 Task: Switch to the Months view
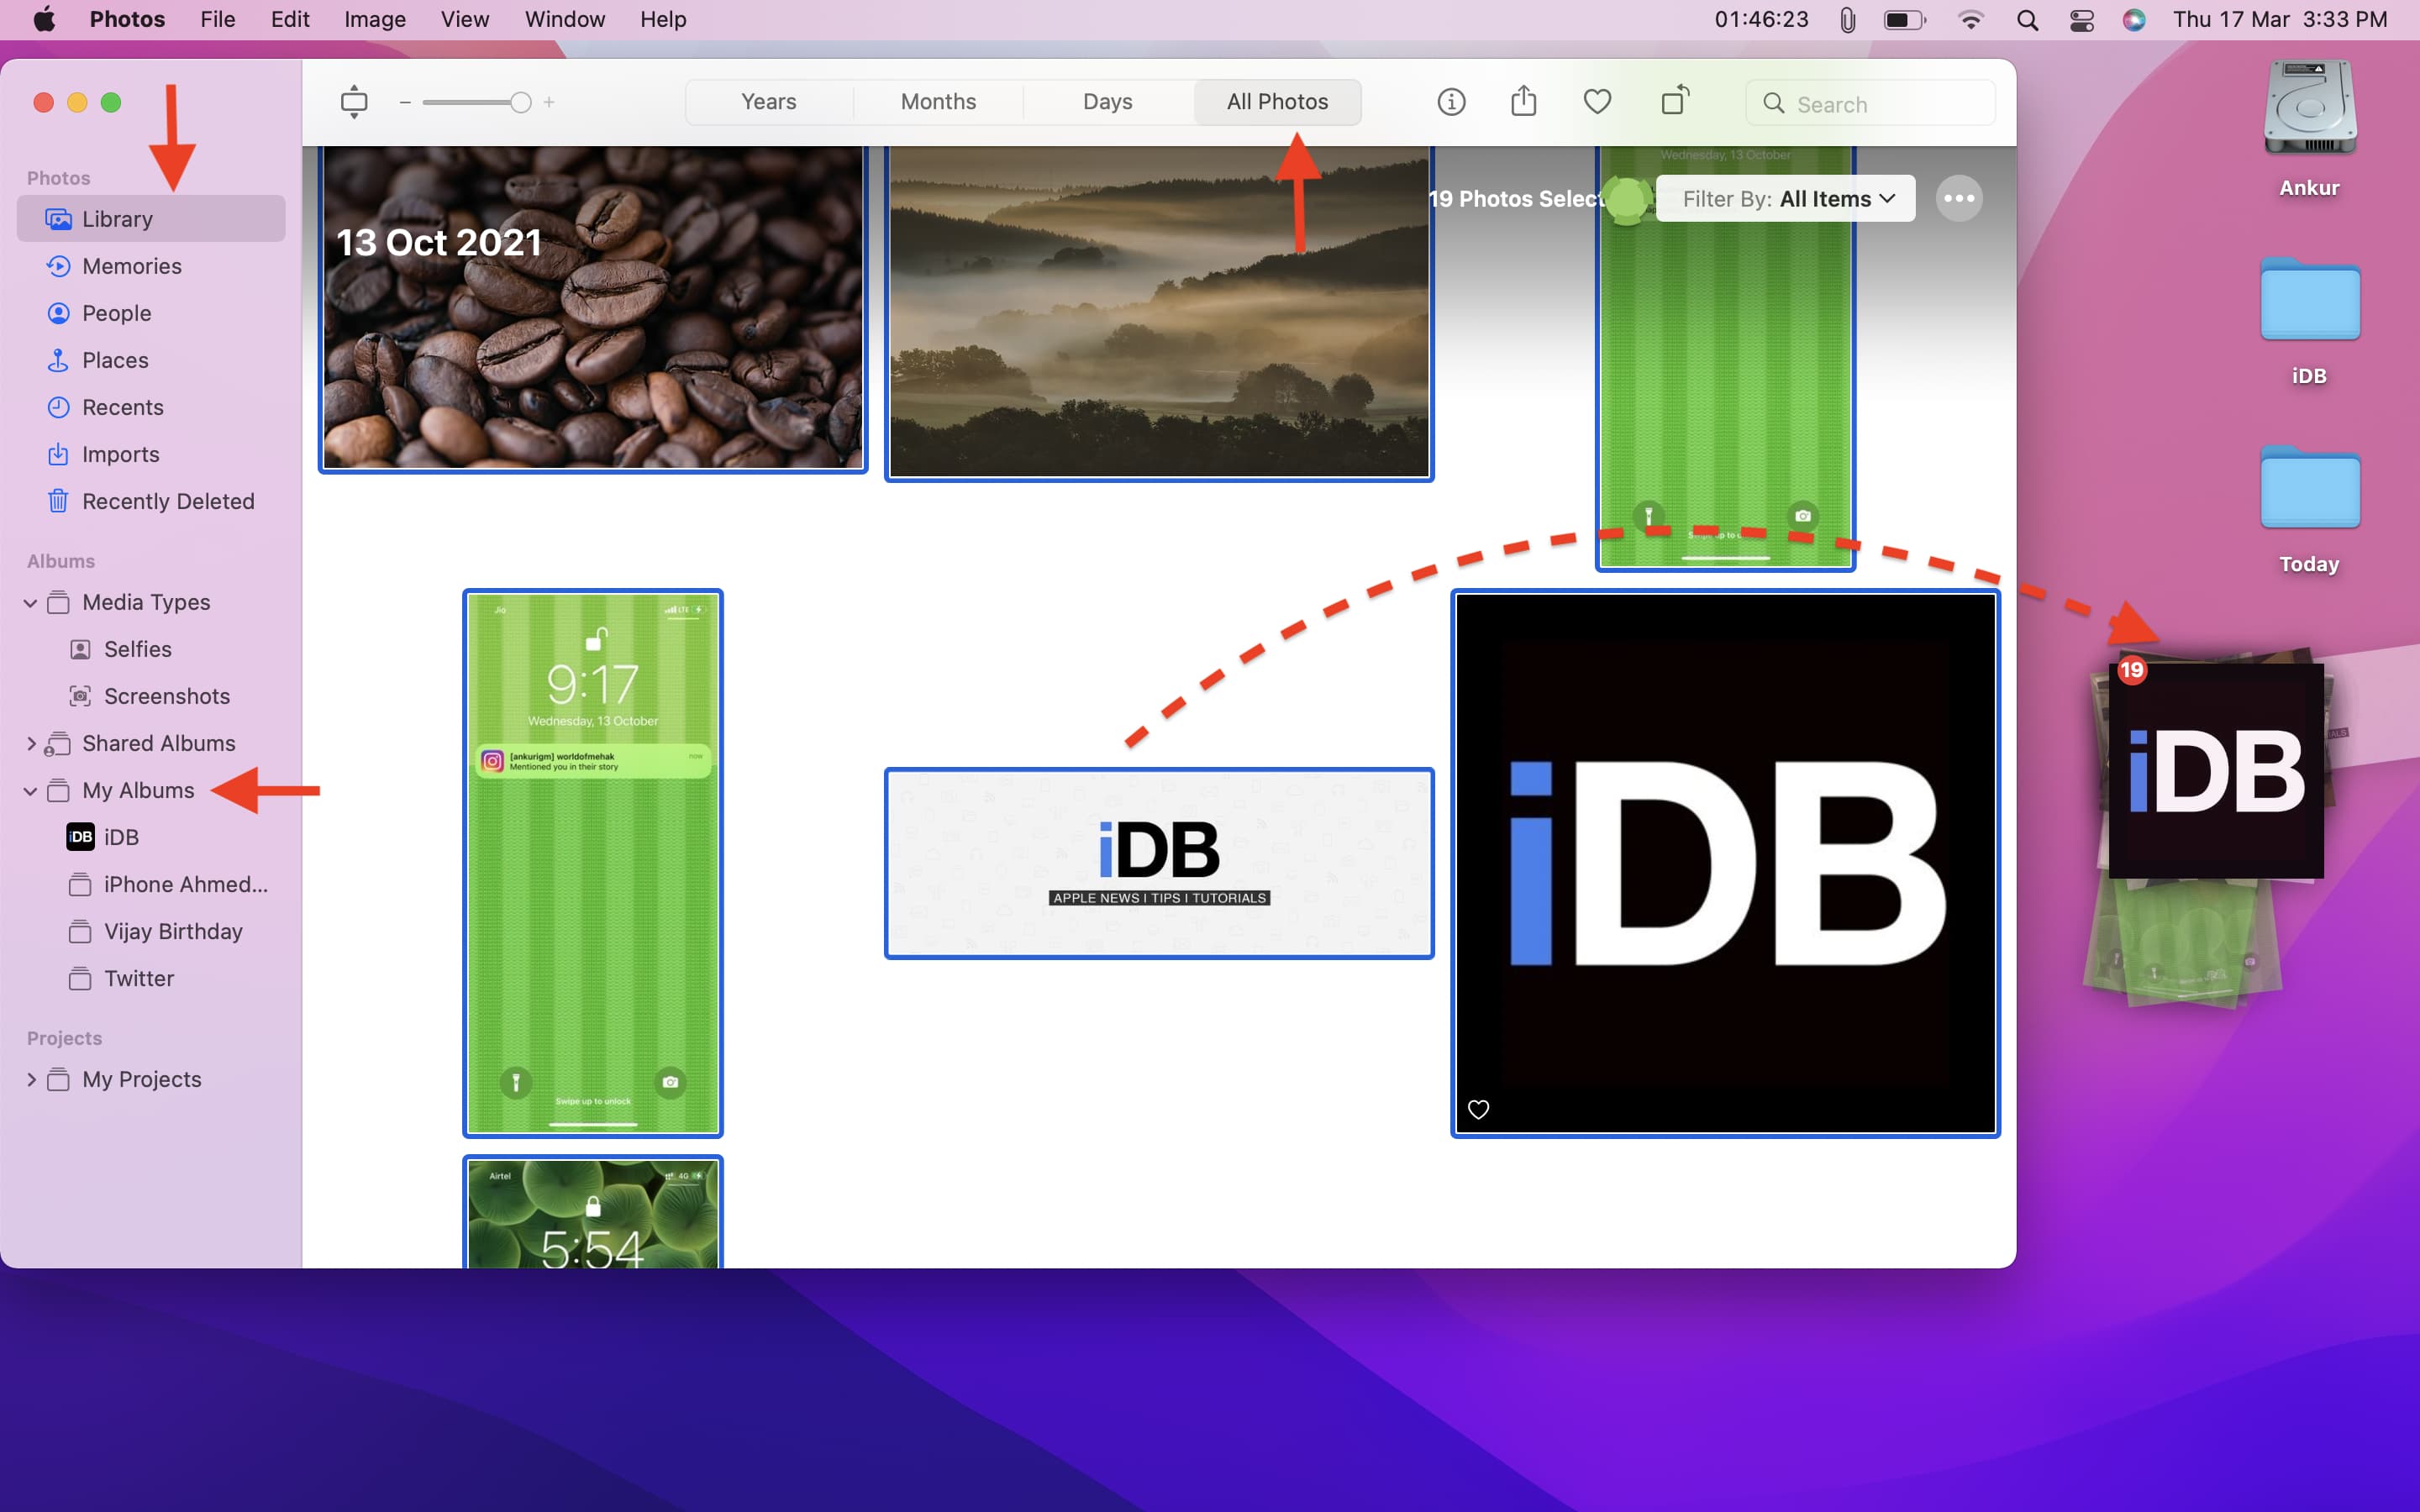coord(938,102)
